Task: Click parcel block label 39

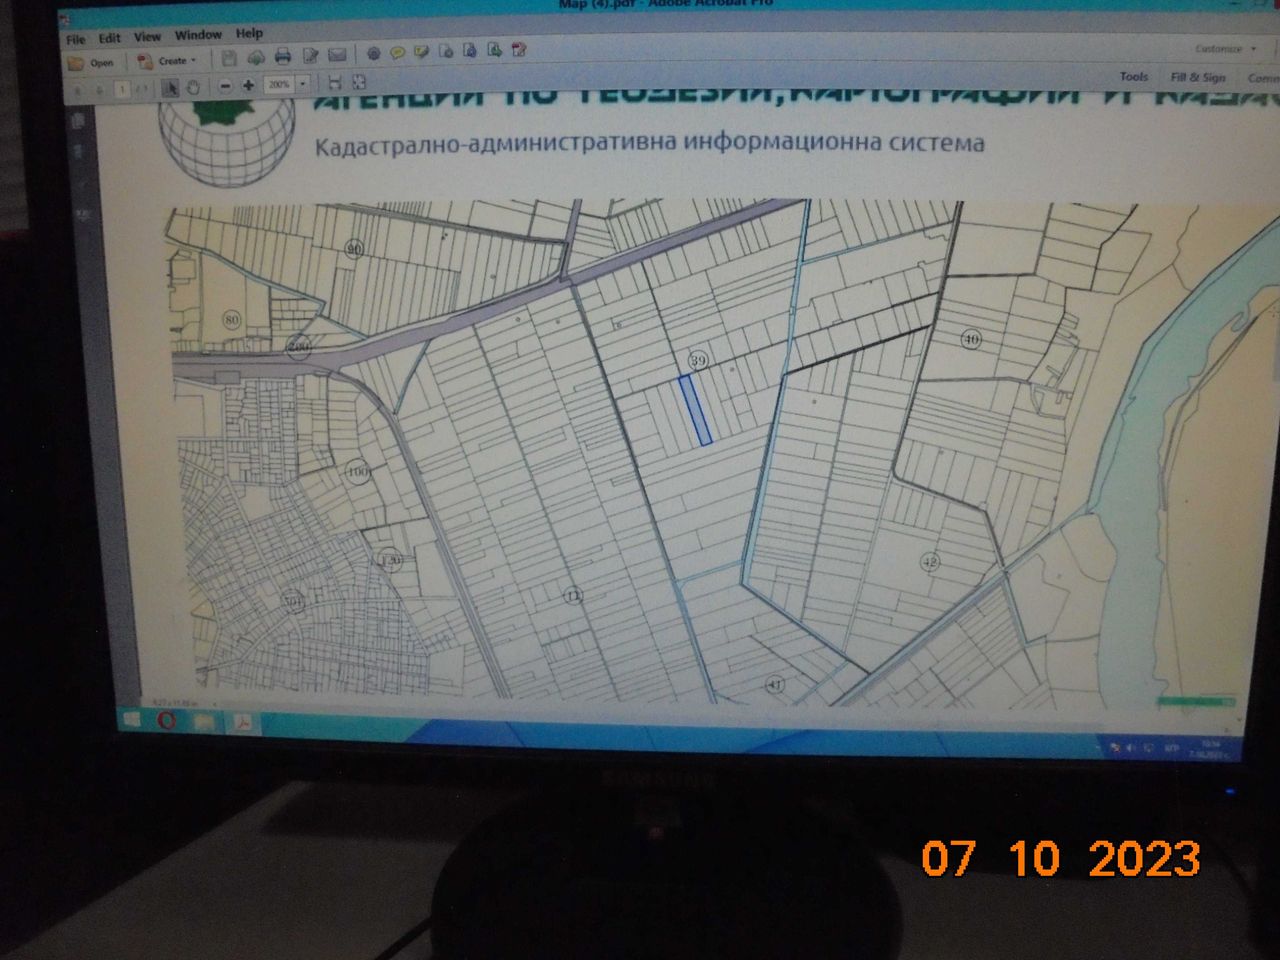Action: click(698, 360)
